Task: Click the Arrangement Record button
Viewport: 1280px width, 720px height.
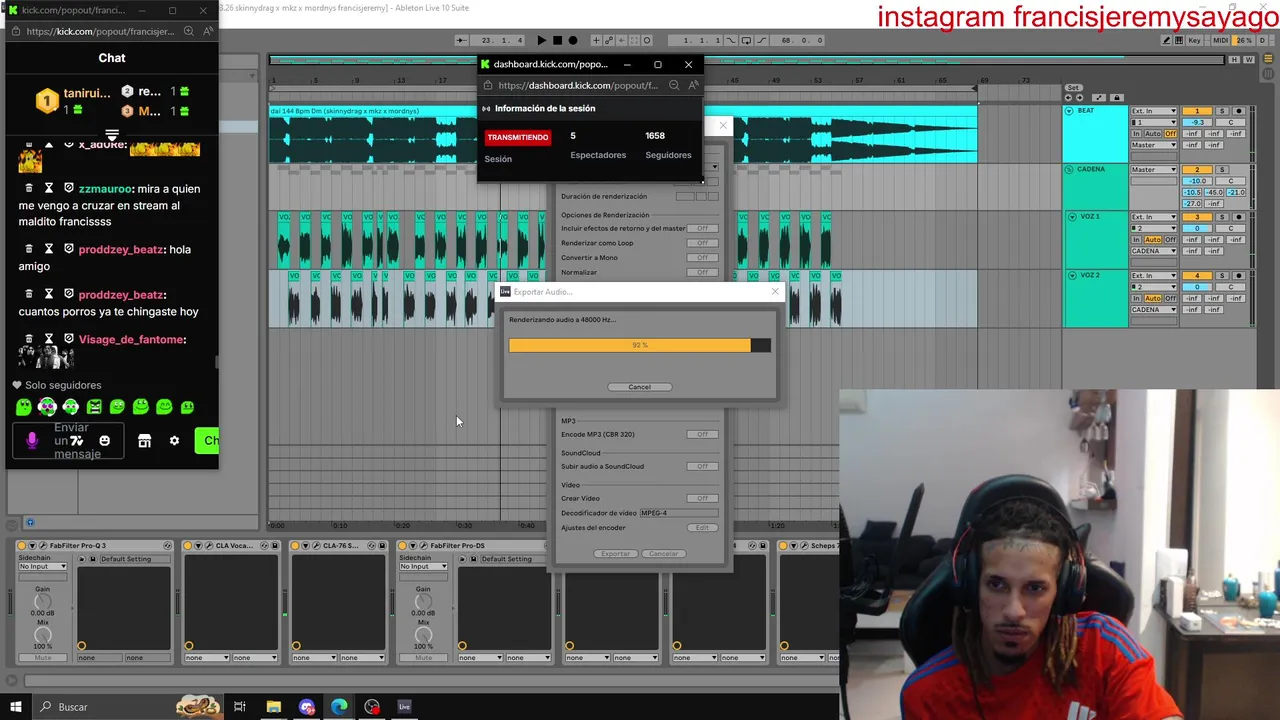Action: point(573,40)
